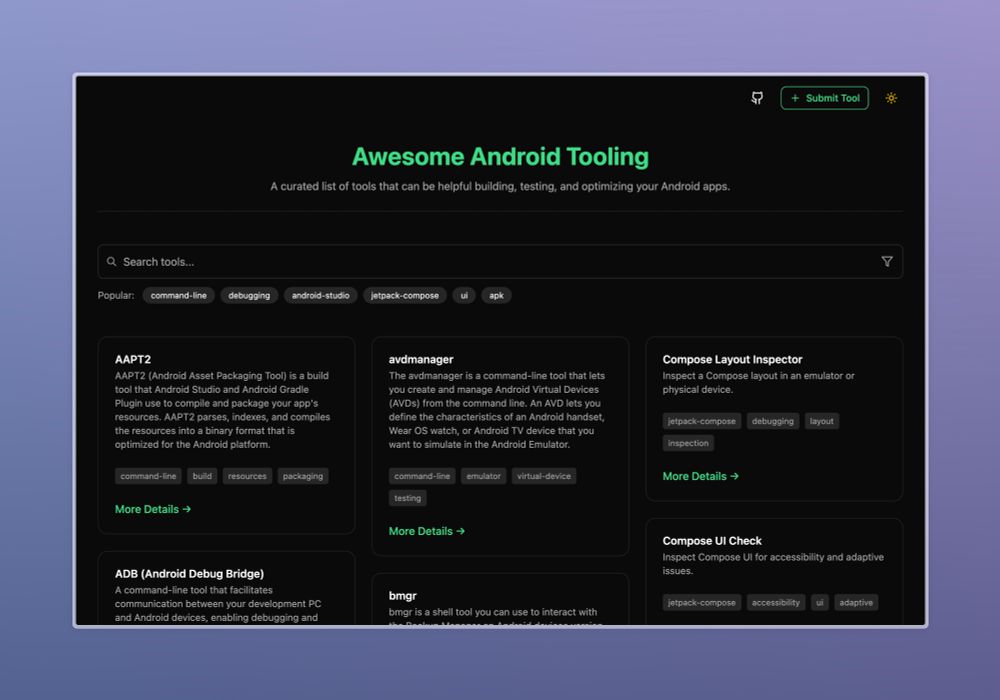This screenshot has height=700, width=1000.
Task: Click the adaptive tag on Compose UI Check
Action: [856, 602]
